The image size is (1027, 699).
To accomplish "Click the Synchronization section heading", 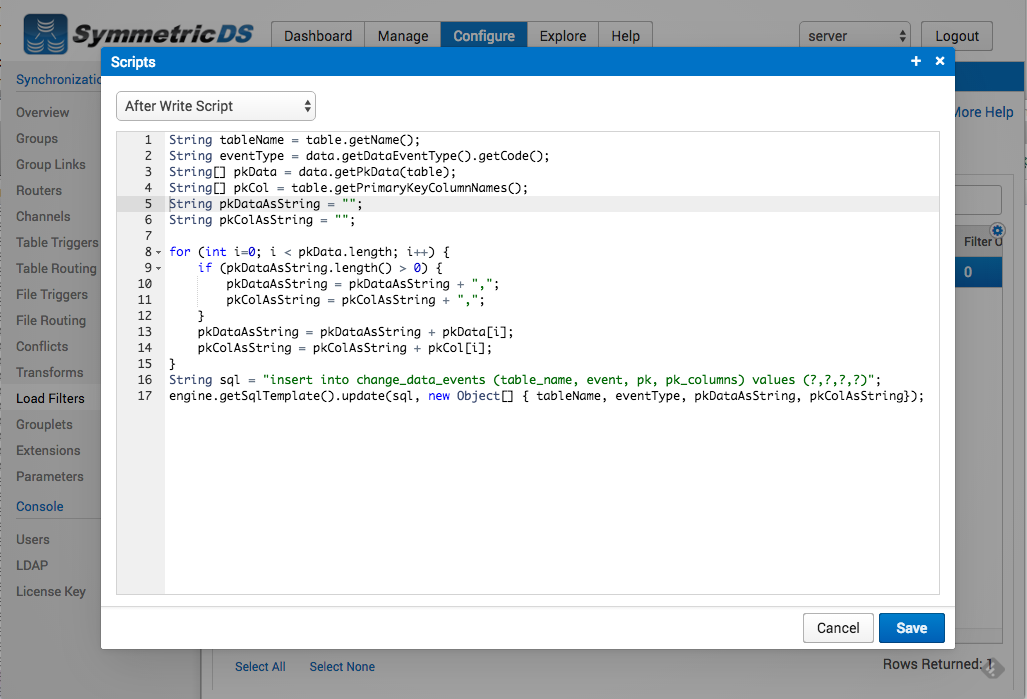I will click(58, 79).
